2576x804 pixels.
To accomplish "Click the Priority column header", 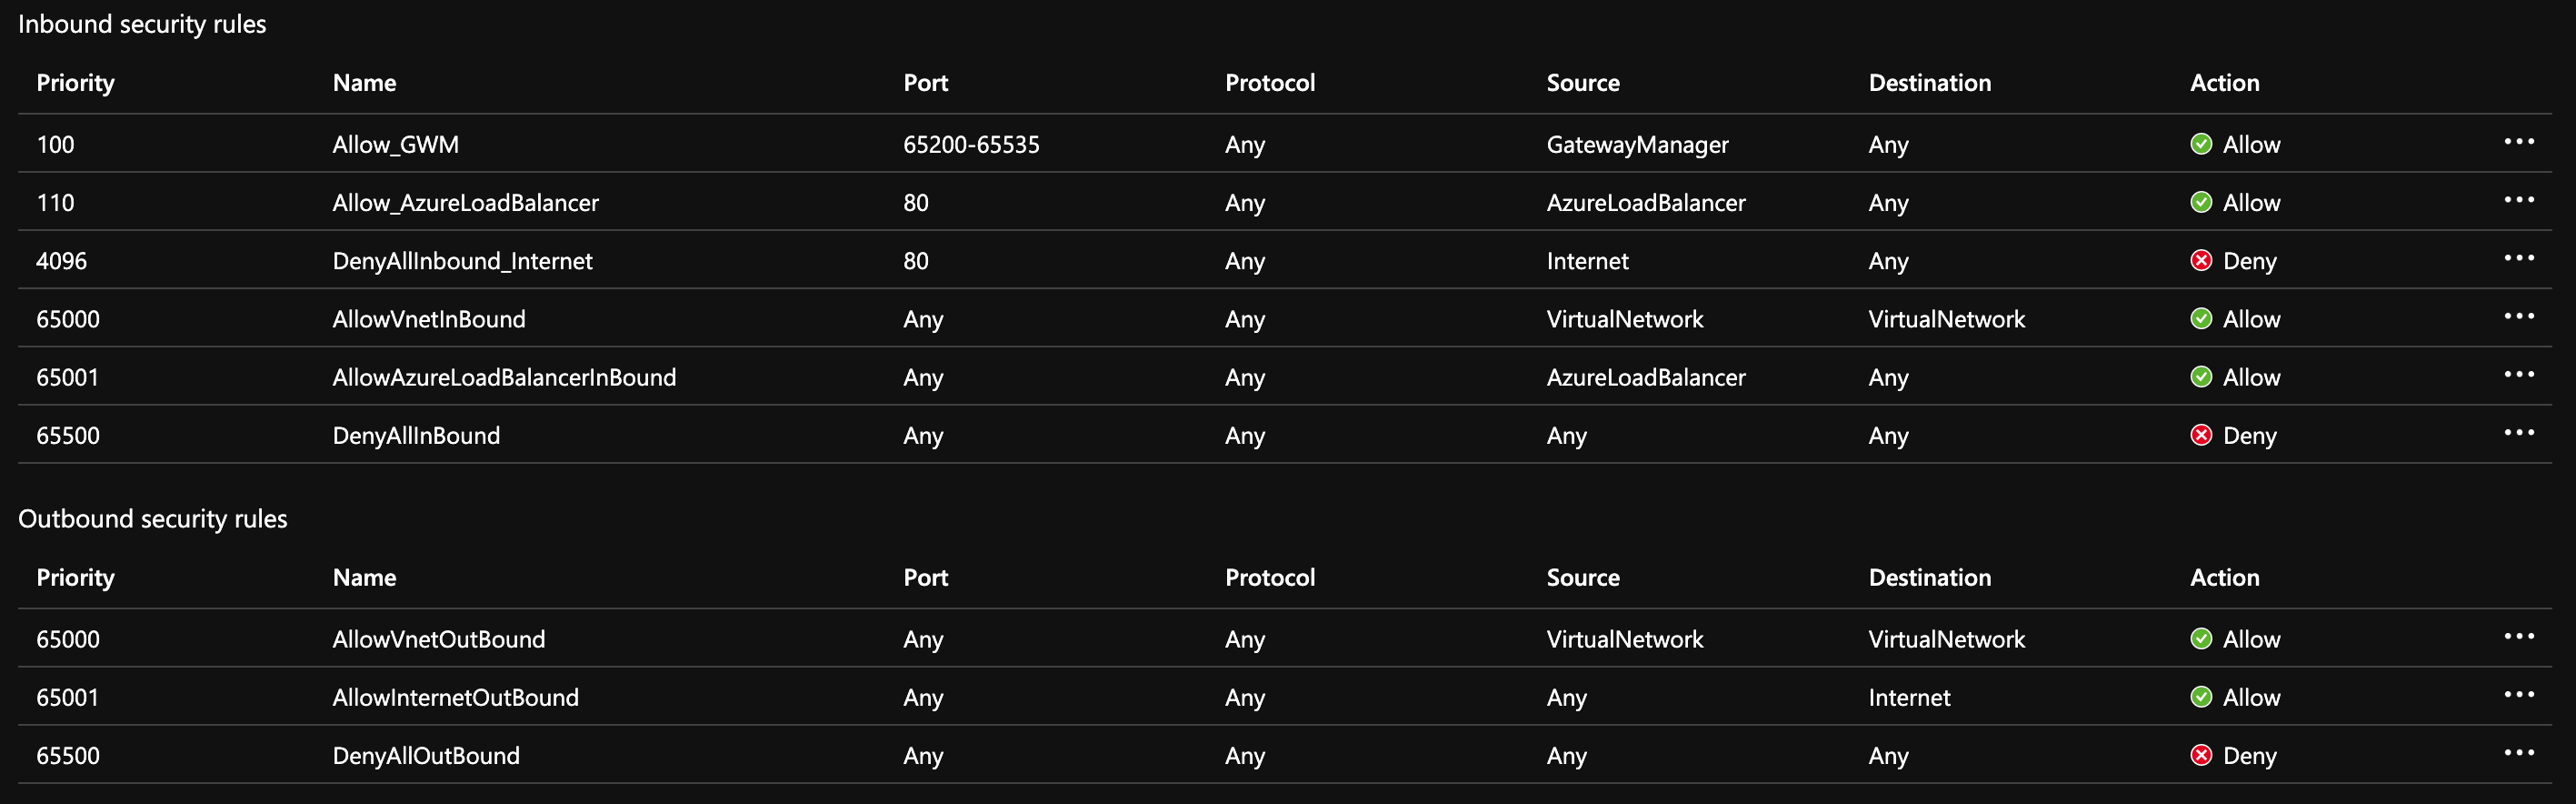I will [x=75, y=83].
